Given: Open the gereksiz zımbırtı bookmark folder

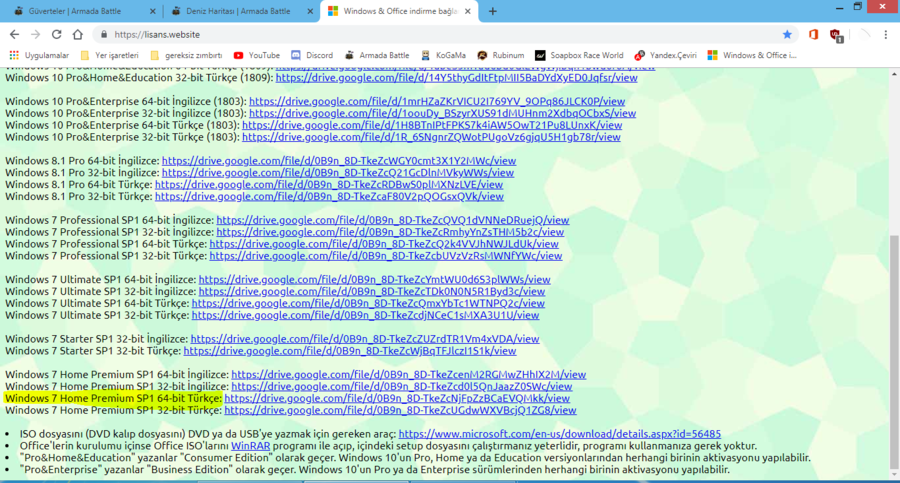Looking at the screenshot, I should (186, 55).
